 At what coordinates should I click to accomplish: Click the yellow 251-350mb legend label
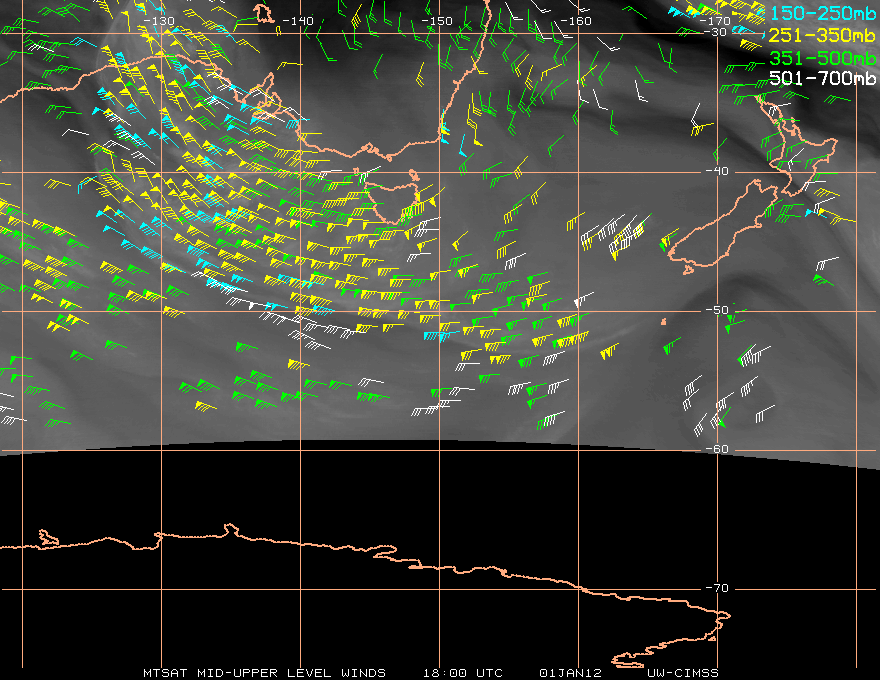click(x=823, y=35)
